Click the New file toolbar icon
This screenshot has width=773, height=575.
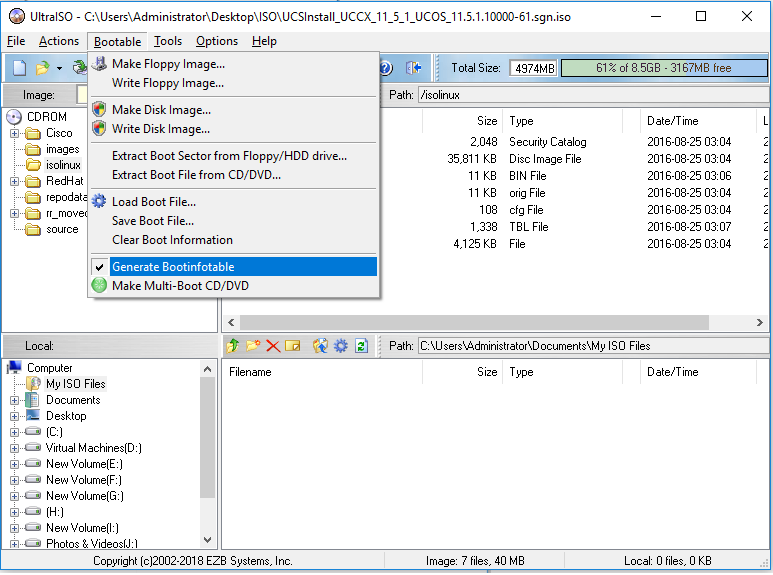click(19, 68)
